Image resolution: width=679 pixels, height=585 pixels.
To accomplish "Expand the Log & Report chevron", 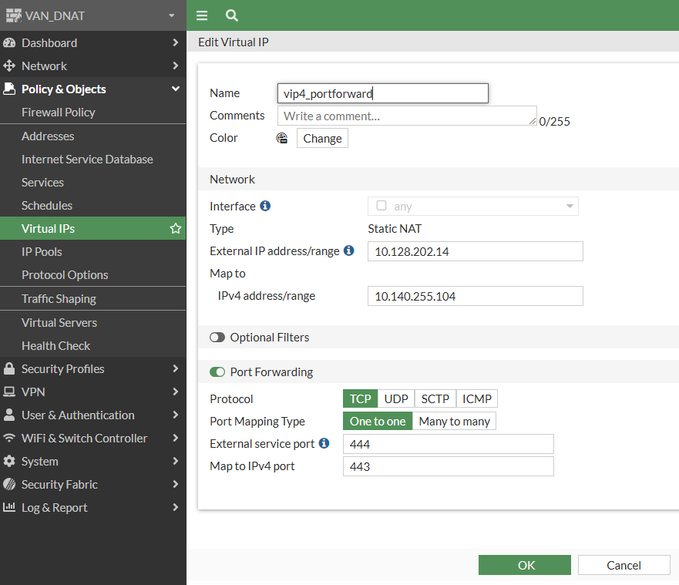I will coord(175,507).
